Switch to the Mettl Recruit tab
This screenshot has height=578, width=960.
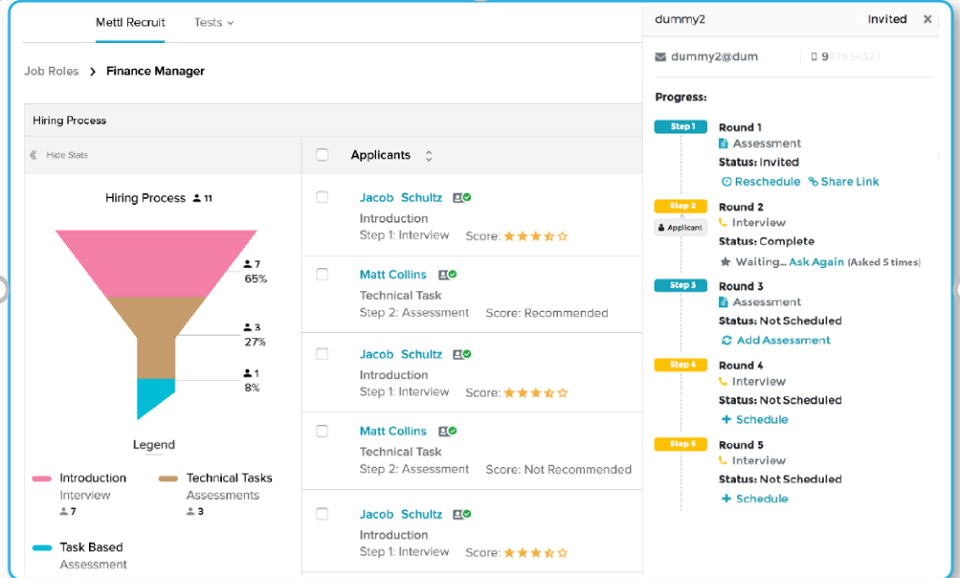tap(130, 22)
